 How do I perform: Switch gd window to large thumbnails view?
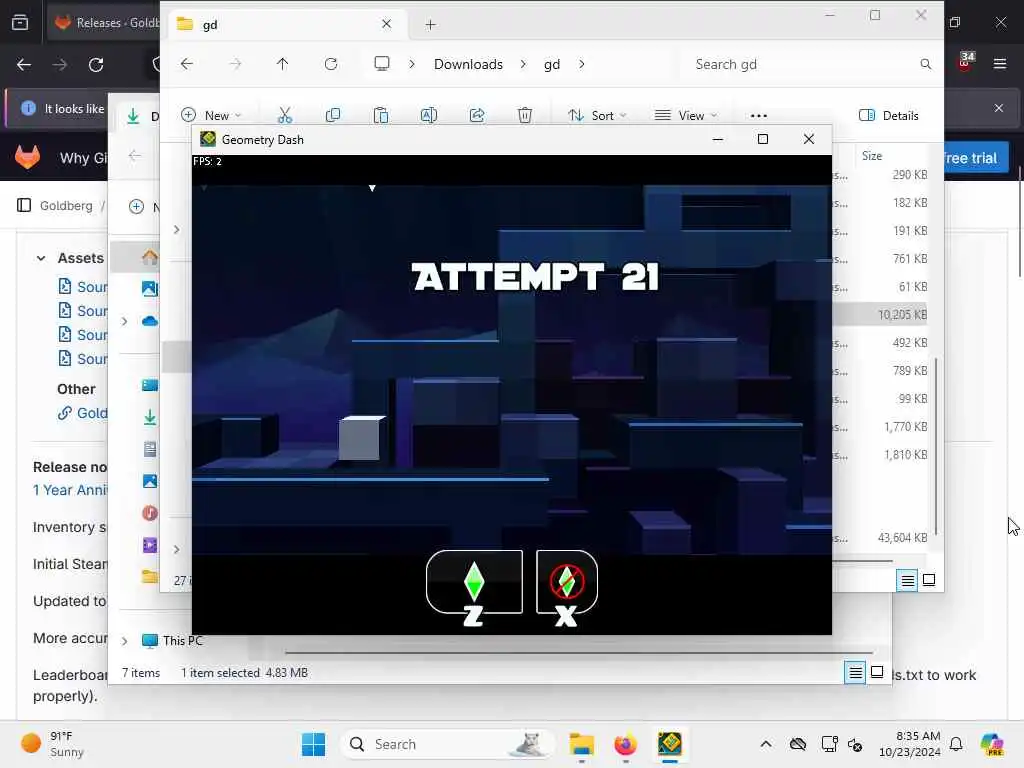929,580
